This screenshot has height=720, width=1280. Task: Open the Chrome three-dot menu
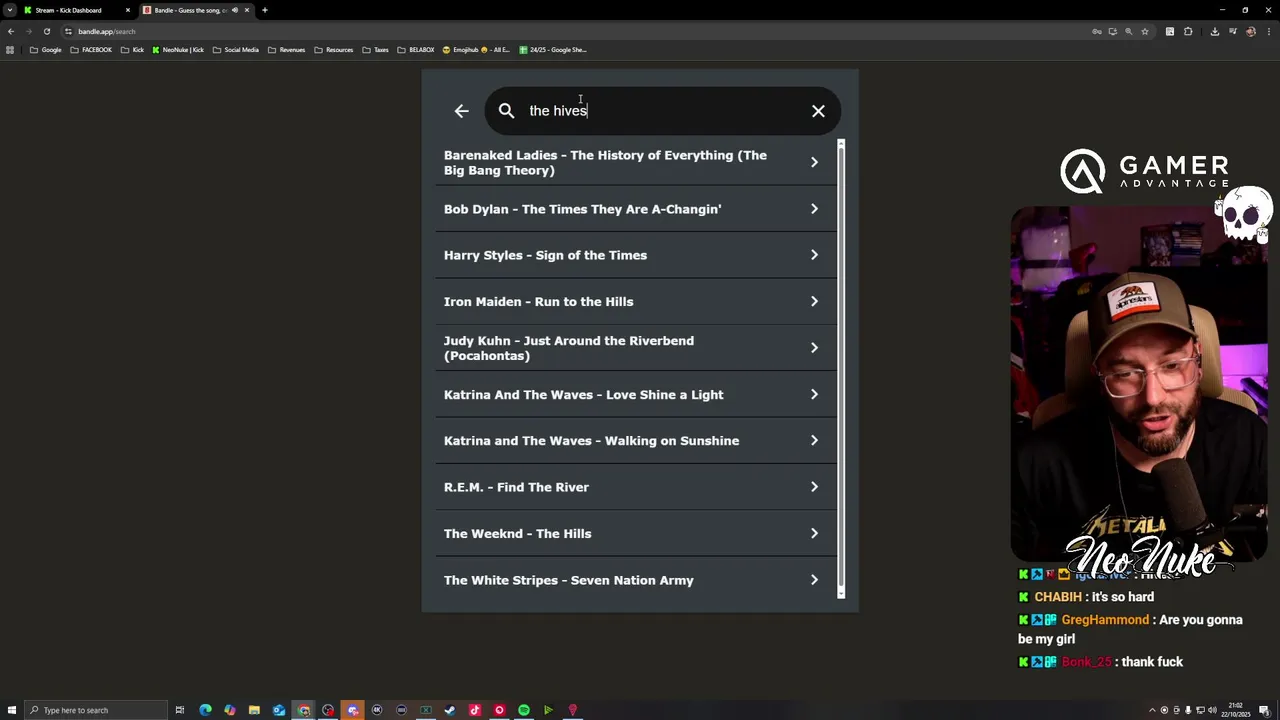[x=1268, y=31]
